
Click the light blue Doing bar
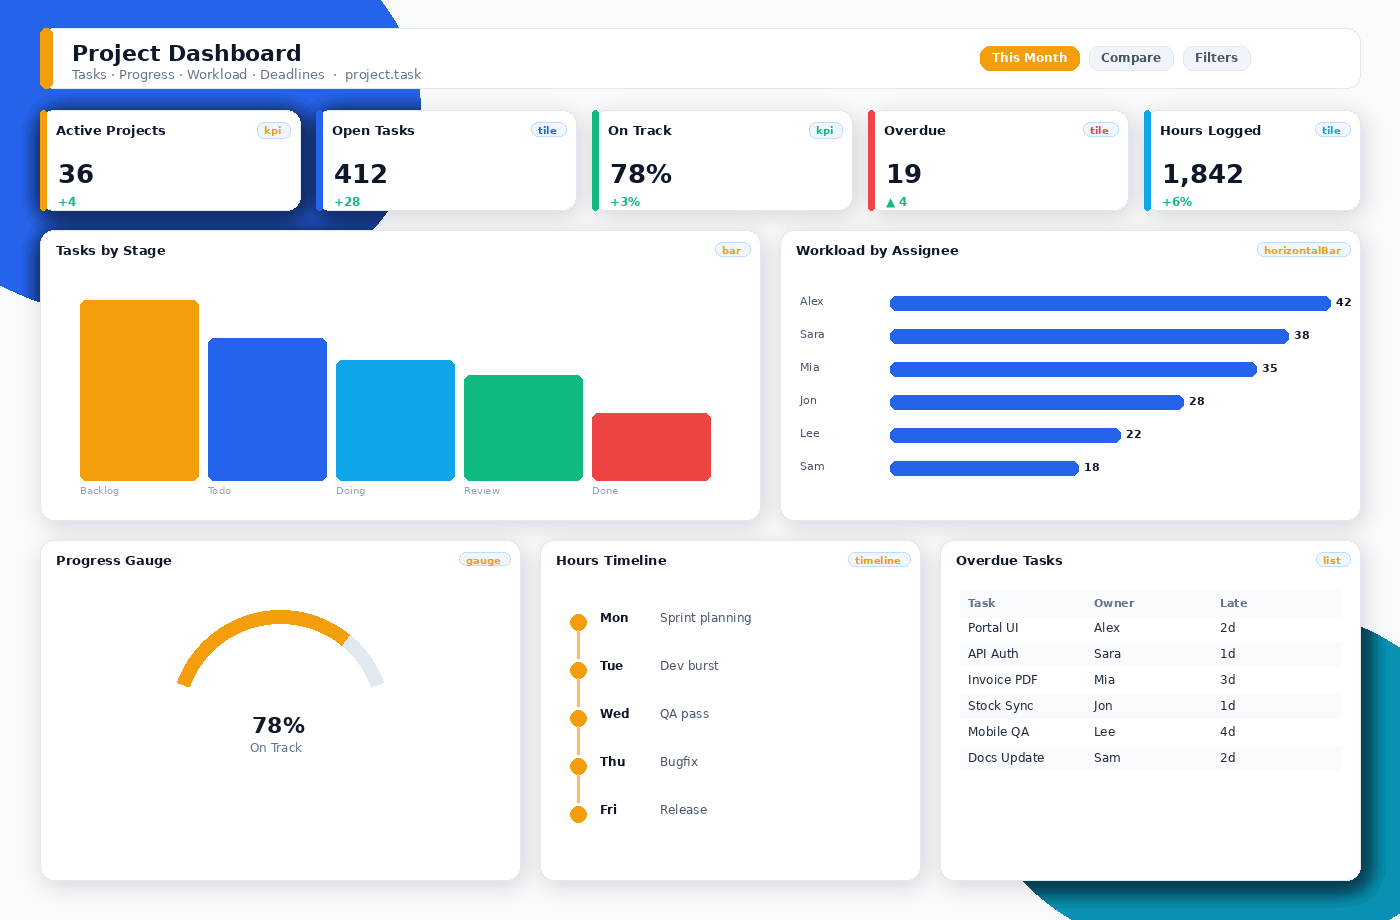click(395, 420)
